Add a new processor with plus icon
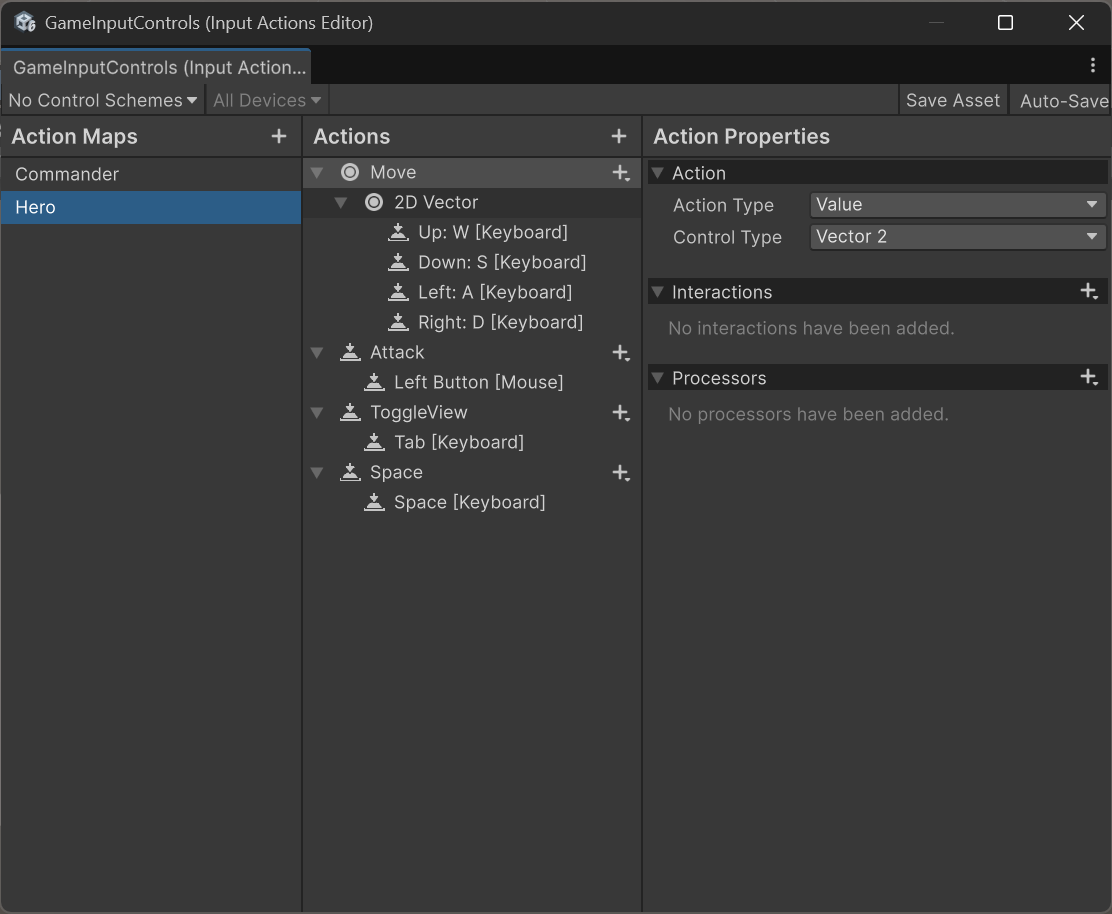This screenshot has height=914, width=1112. tap(1089, 377)
